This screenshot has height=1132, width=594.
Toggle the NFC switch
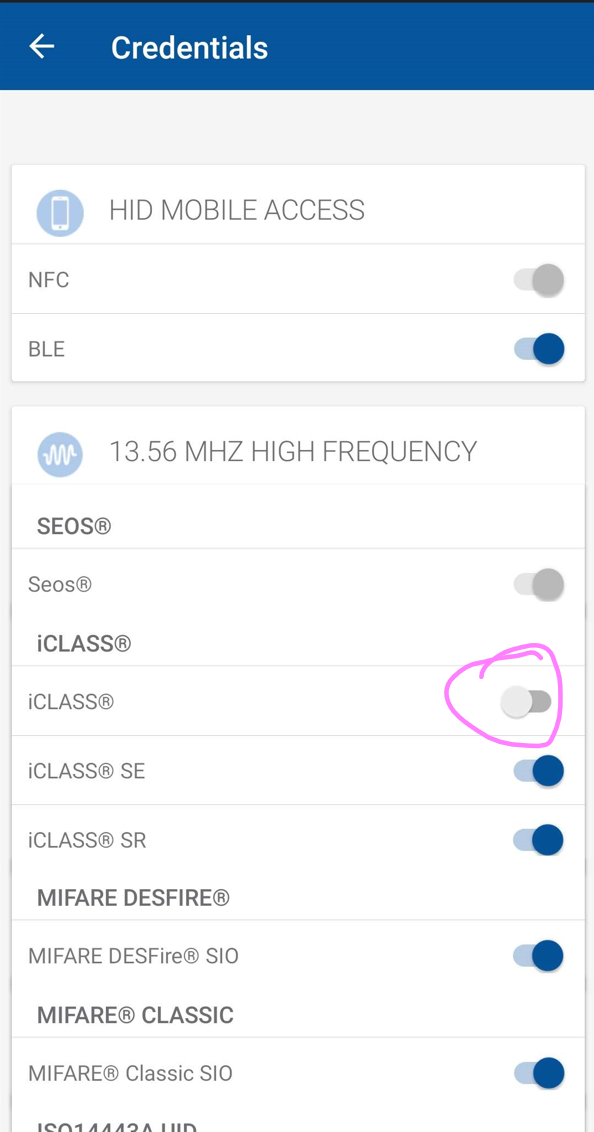coord(538,279)
